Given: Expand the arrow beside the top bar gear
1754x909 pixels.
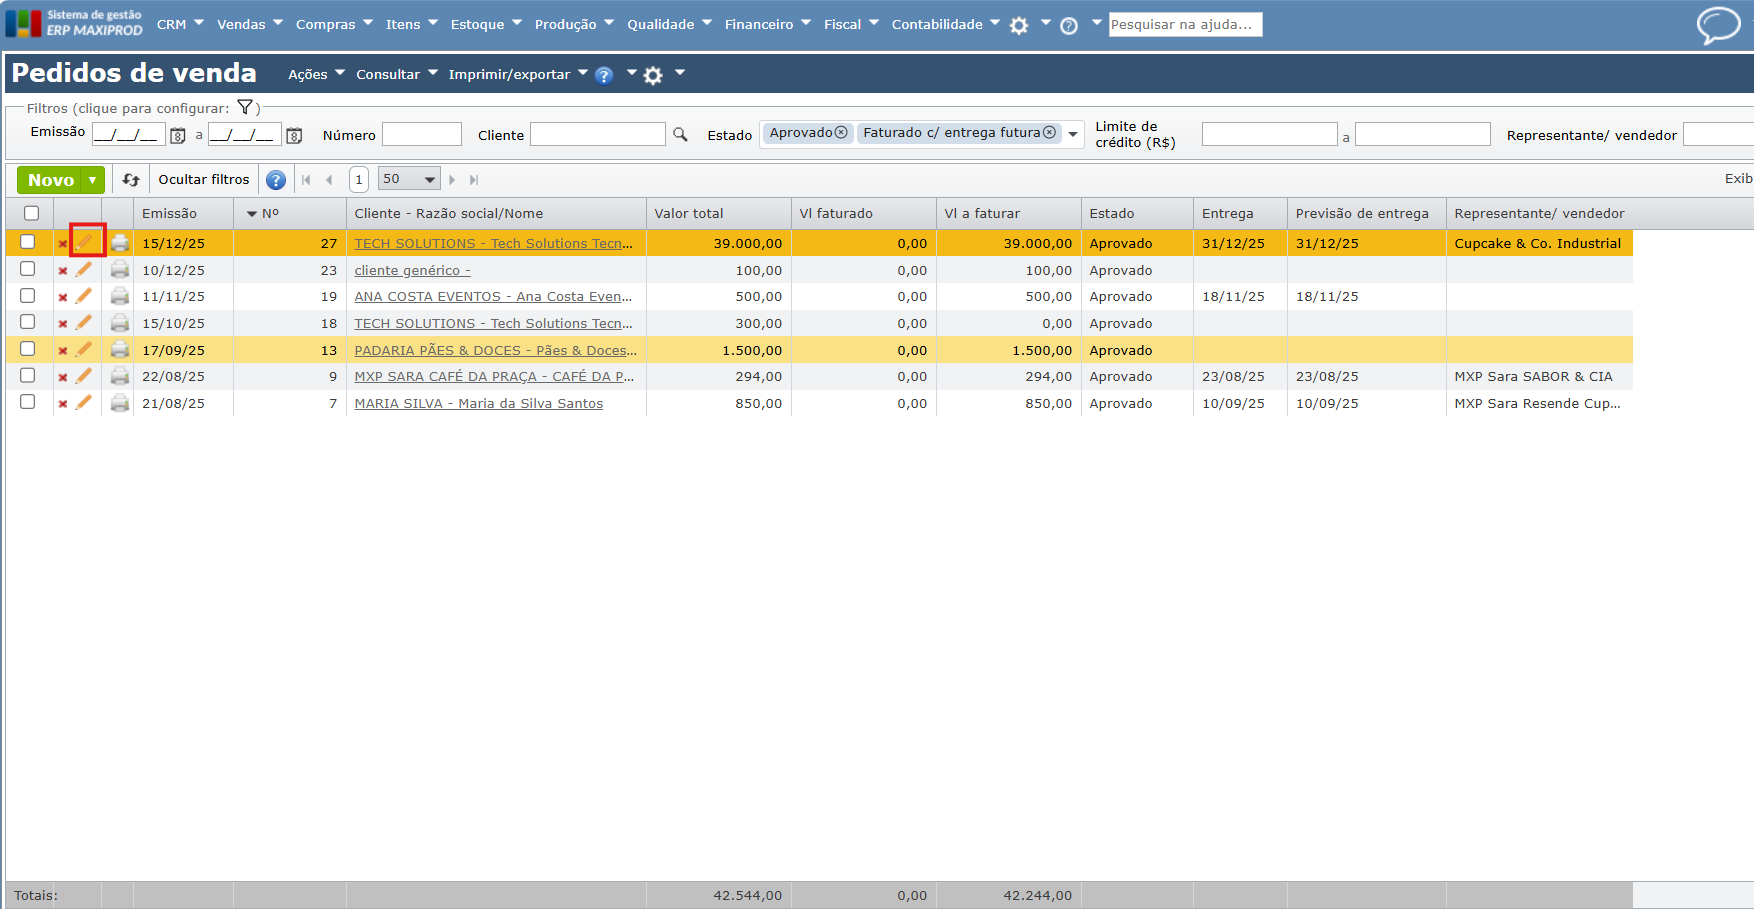Looking at the screenshot, I should point(1046,22).
